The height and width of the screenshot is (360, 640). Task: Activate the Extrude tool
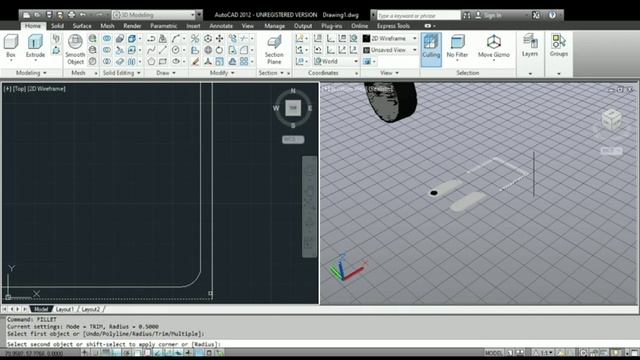pyautogui.click(x=35, y=46)
